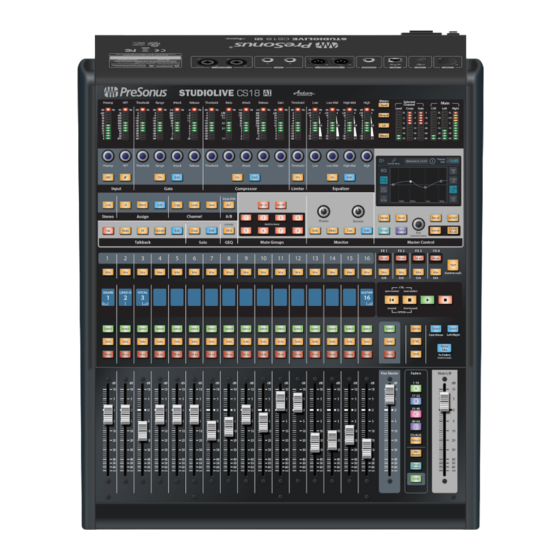Click the GEQ button
The image size is (560, 560).
(229, 231)
